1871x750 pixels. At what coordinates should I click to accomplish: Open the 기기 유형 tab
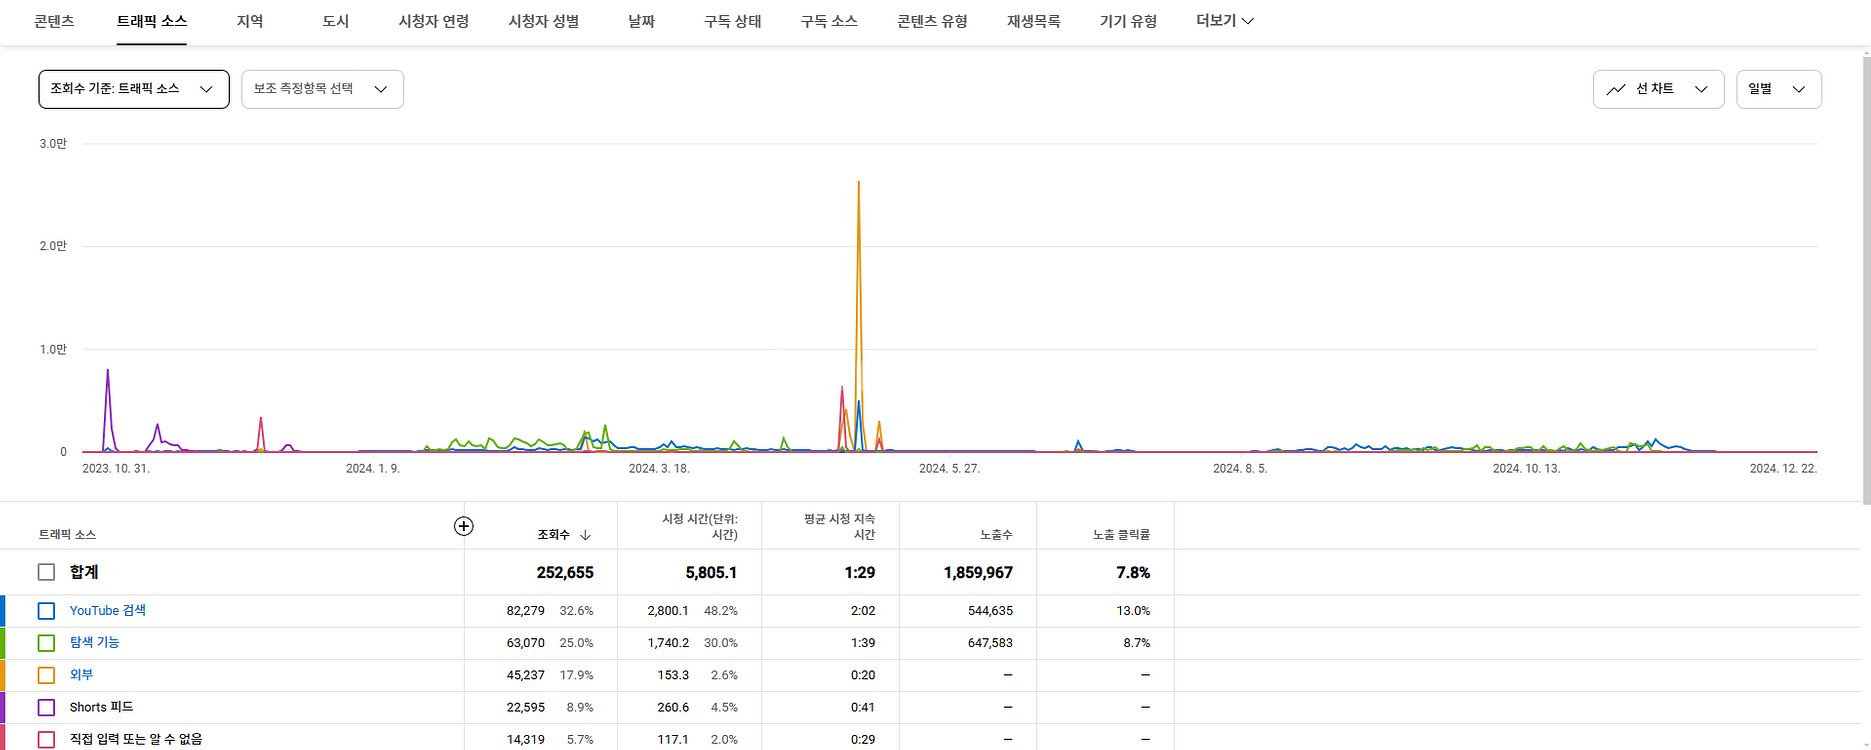pyautogui.click(x=1128, y=21)
